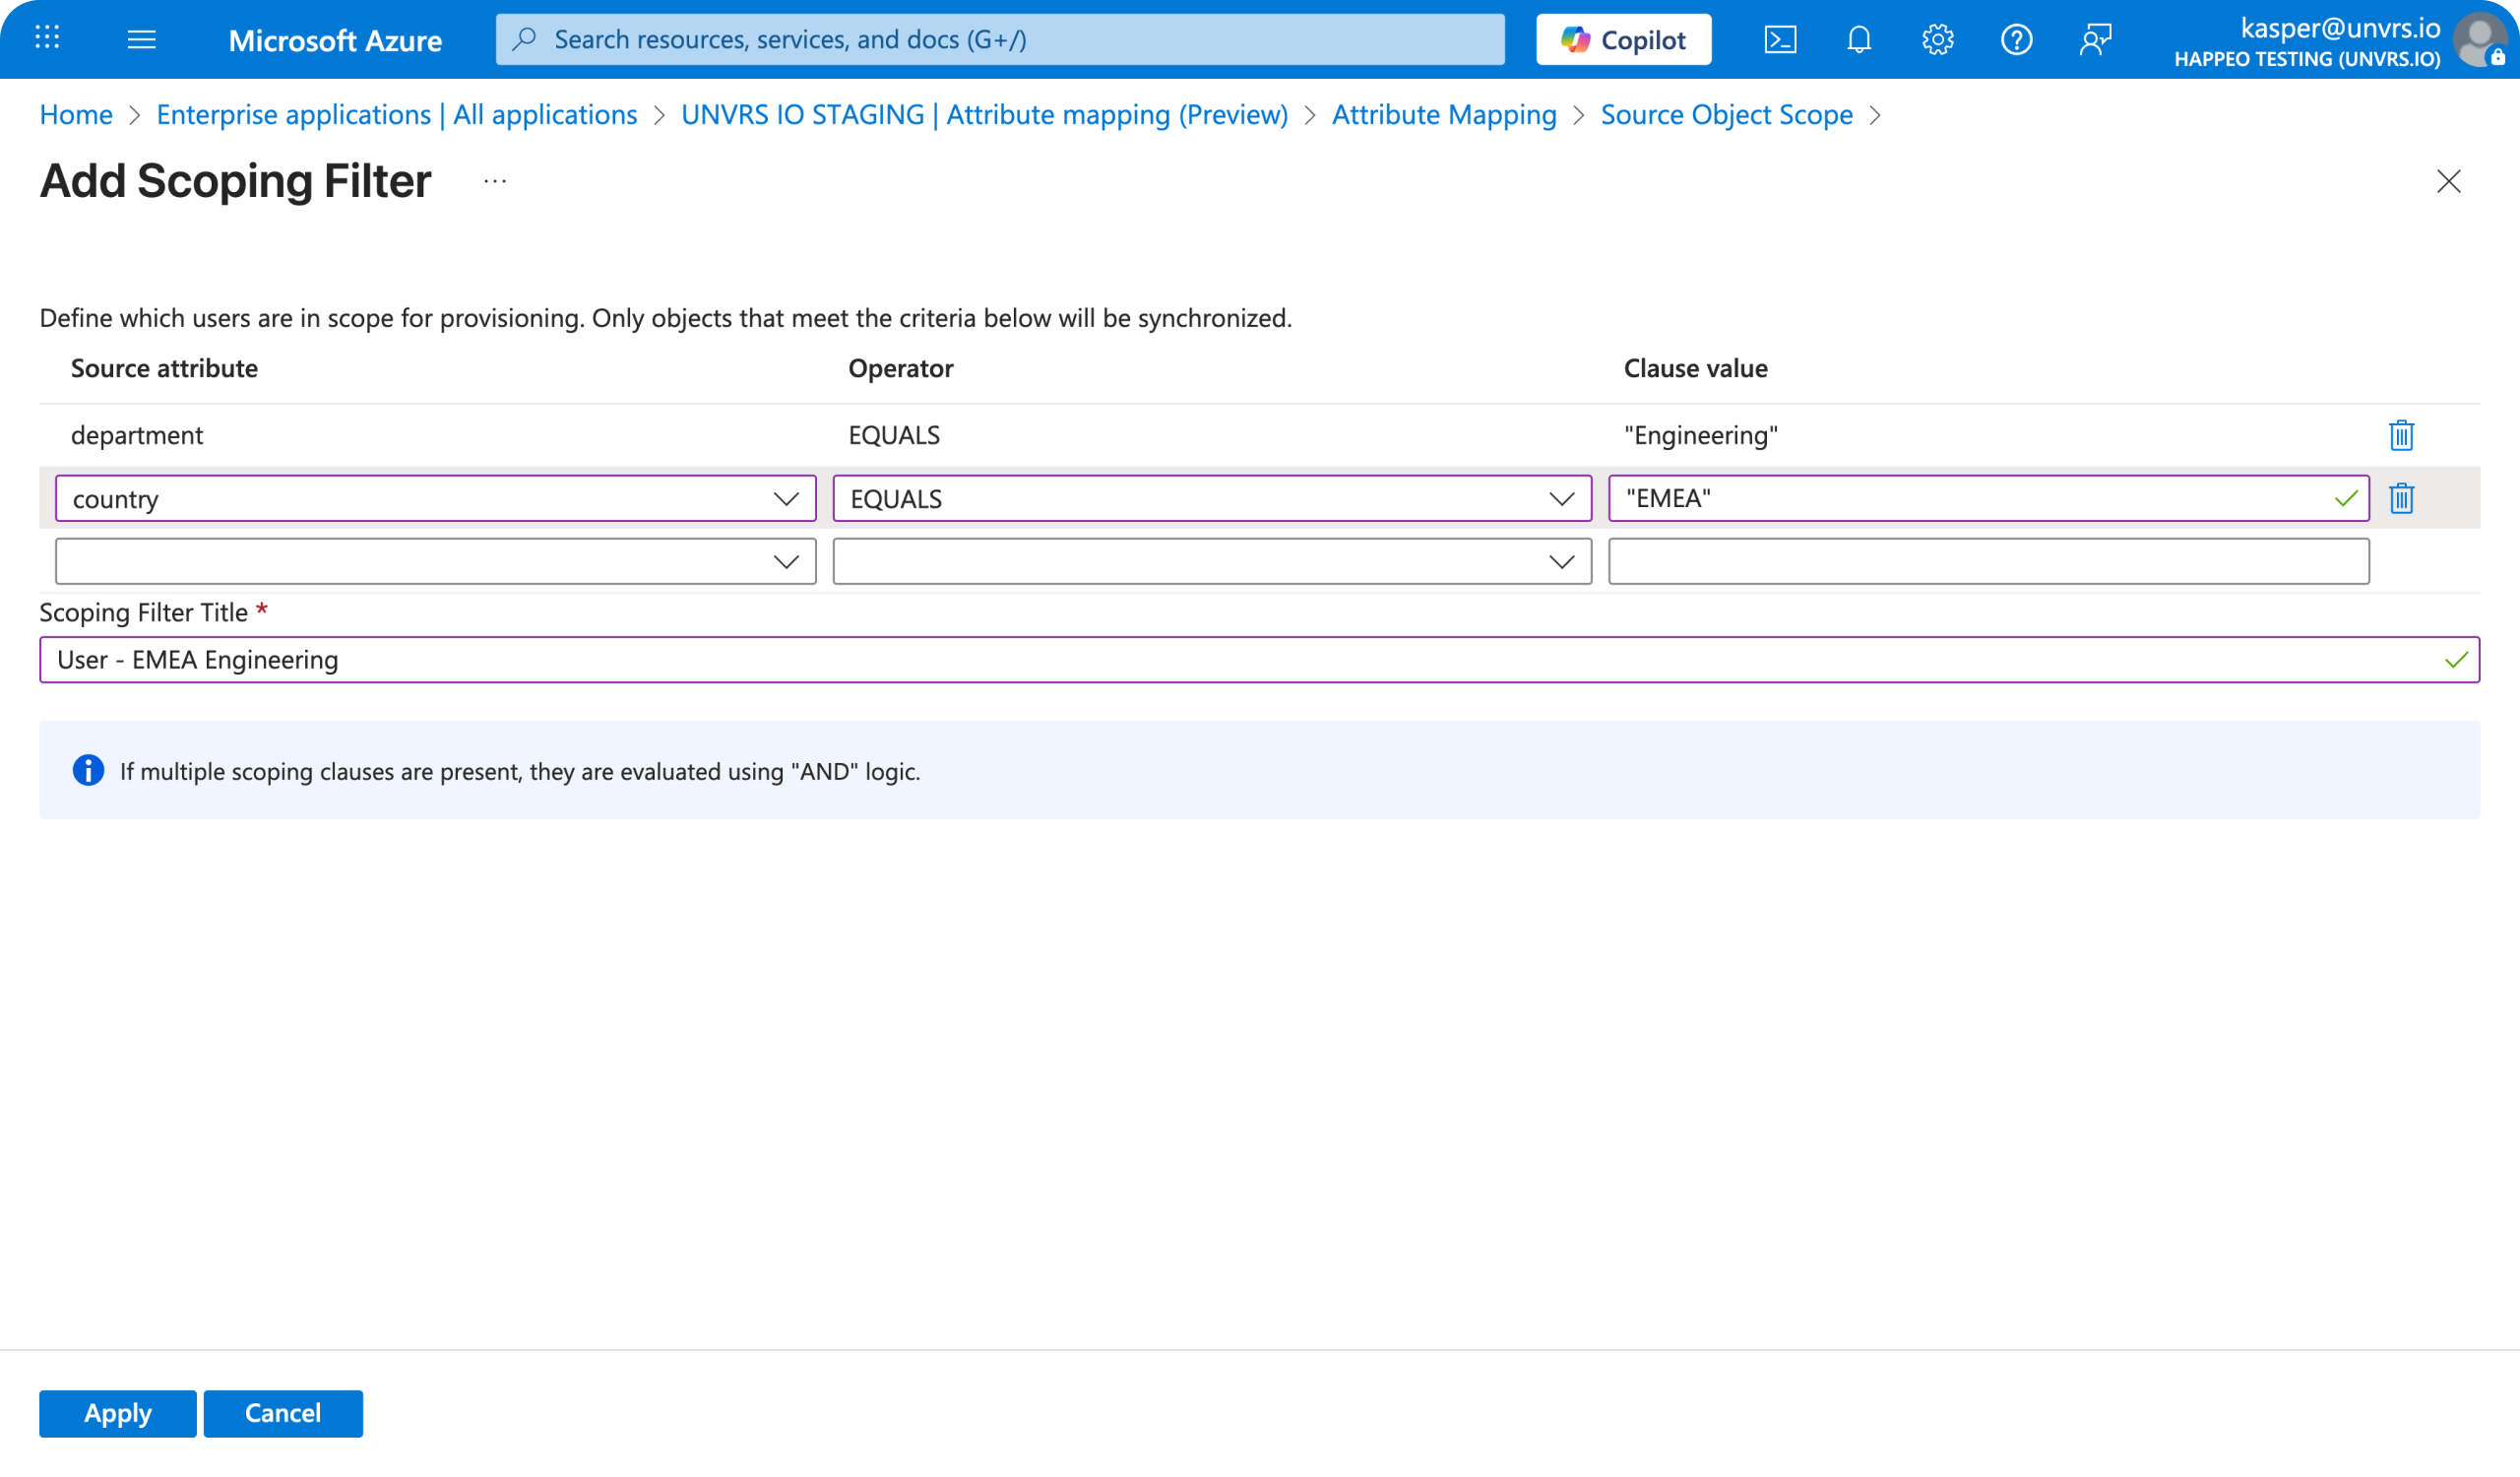The image size is (2520, 1477).
Task: Delete the country EMEA clause
Action: [2402, 497]
